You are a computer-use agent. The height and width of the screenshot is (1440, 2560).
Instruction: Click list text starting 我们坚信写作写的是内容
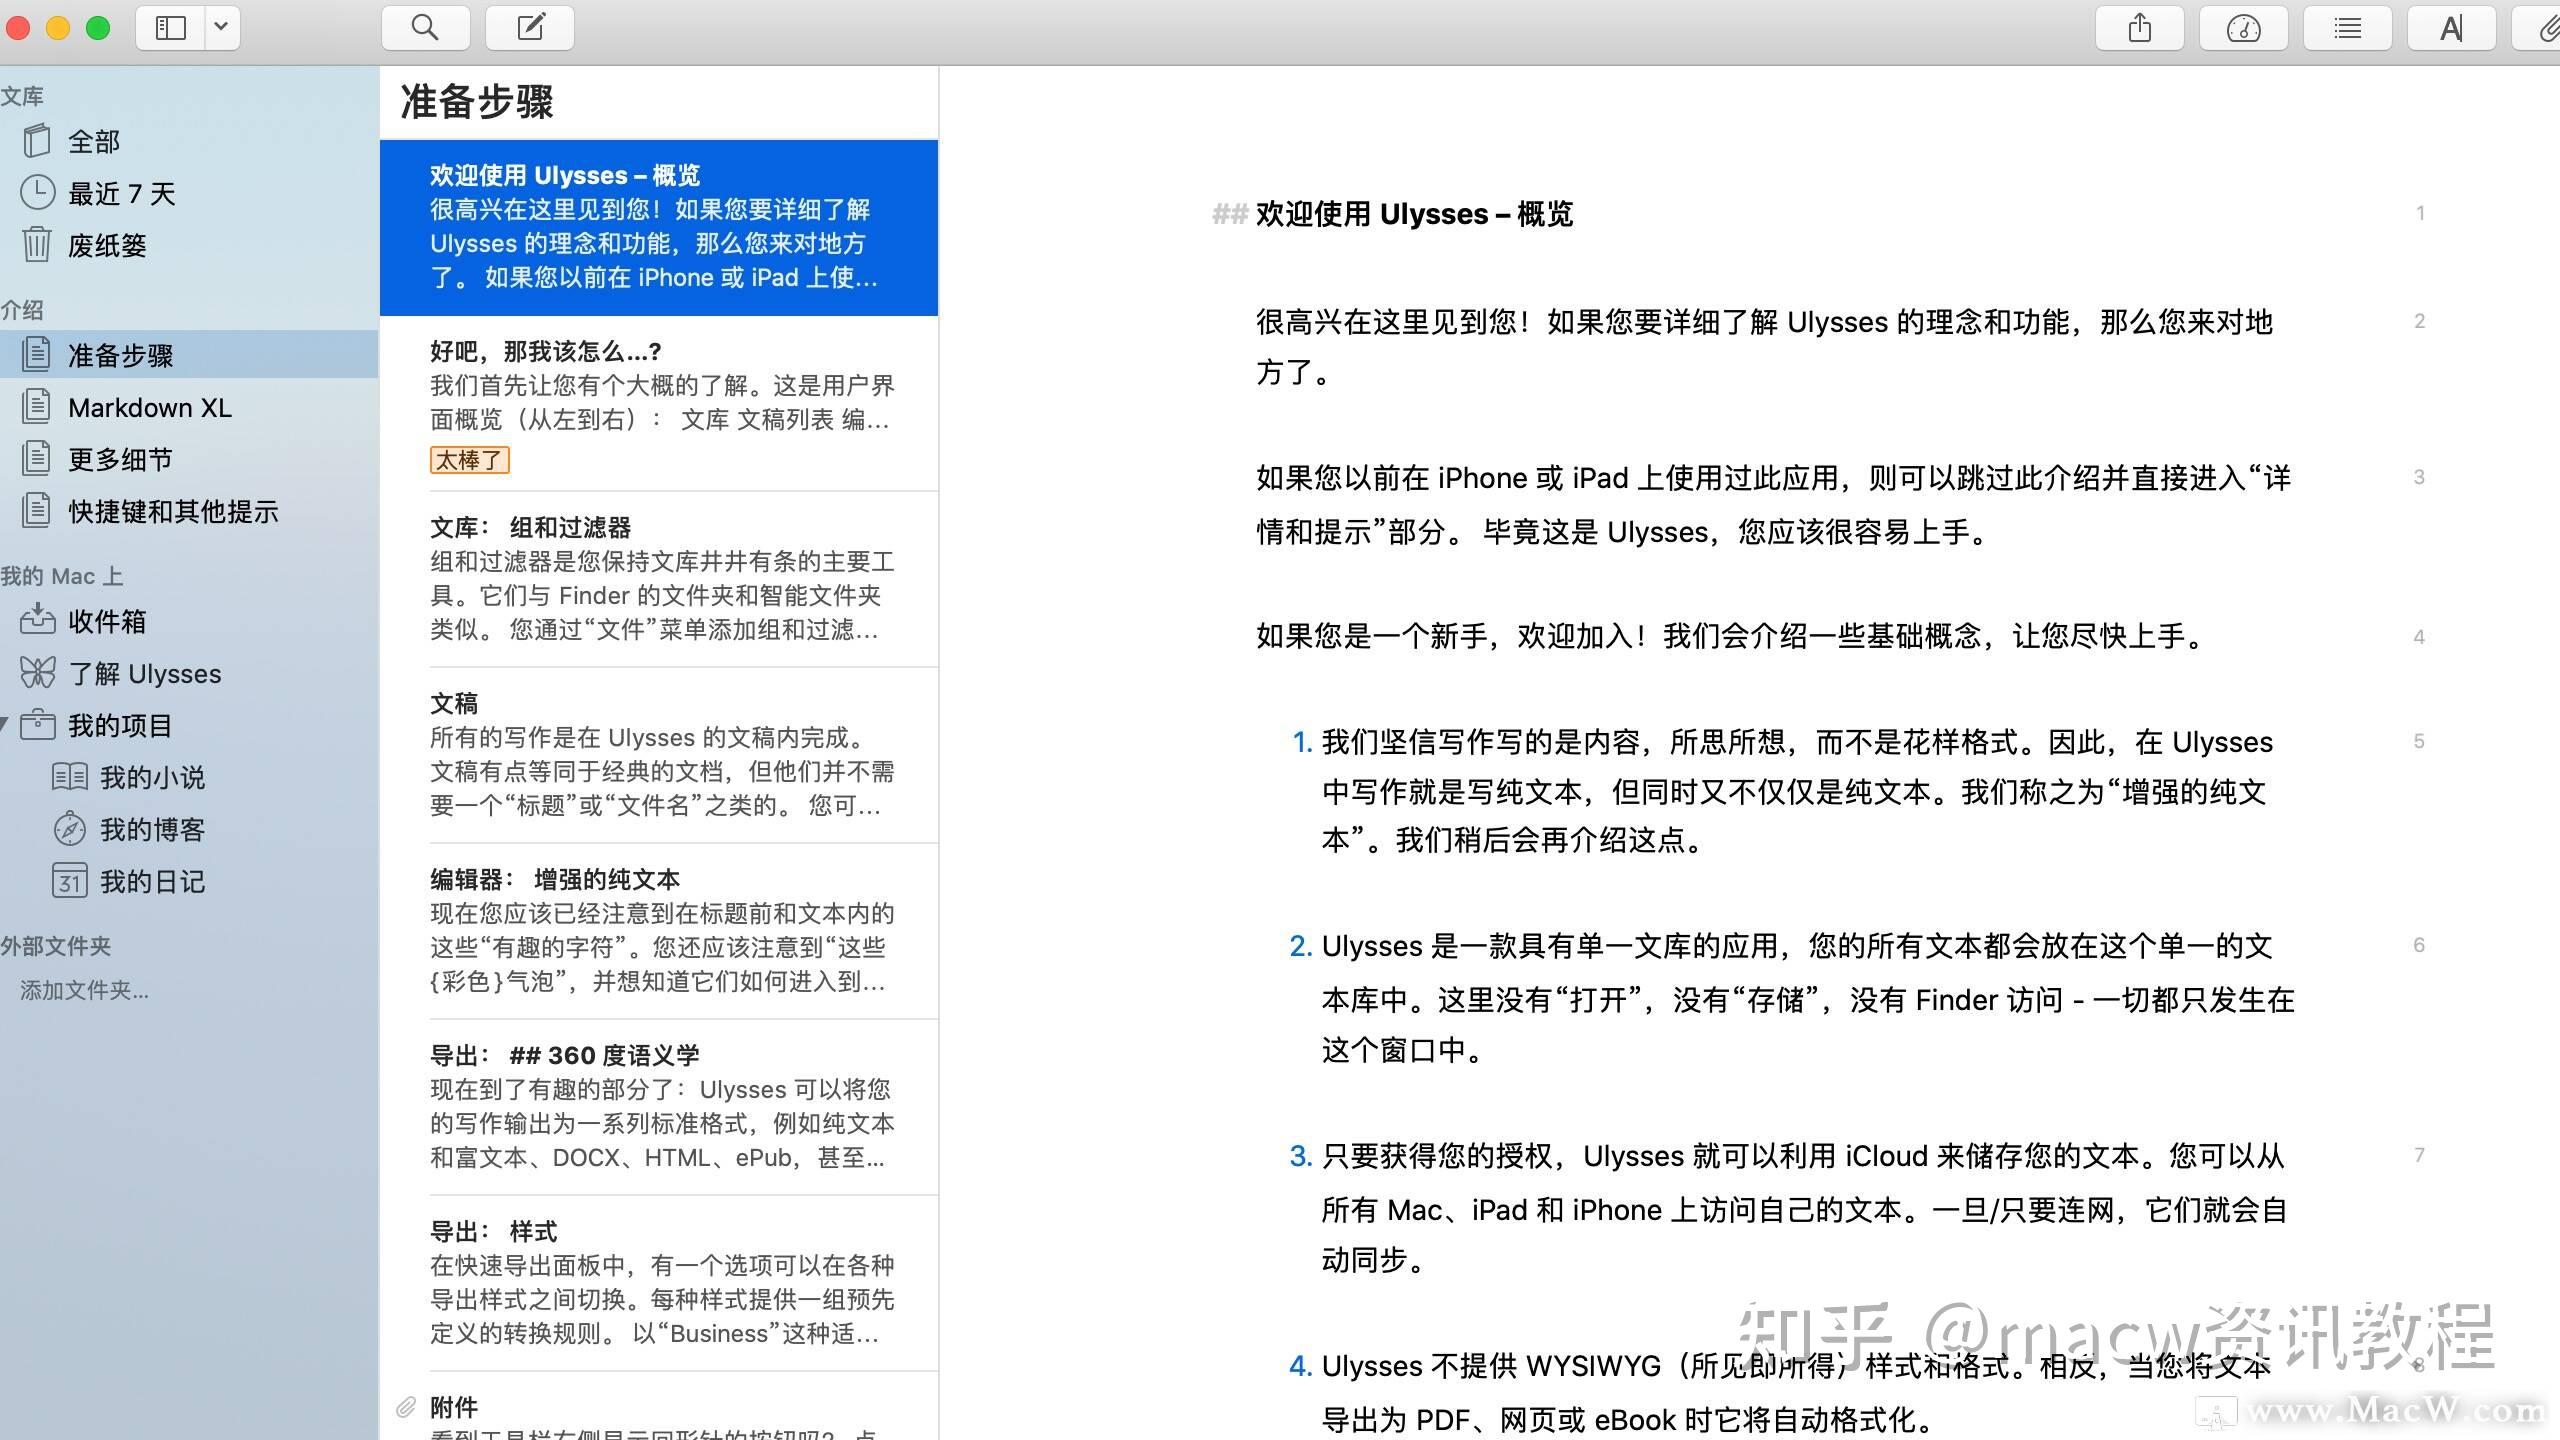1798,791
